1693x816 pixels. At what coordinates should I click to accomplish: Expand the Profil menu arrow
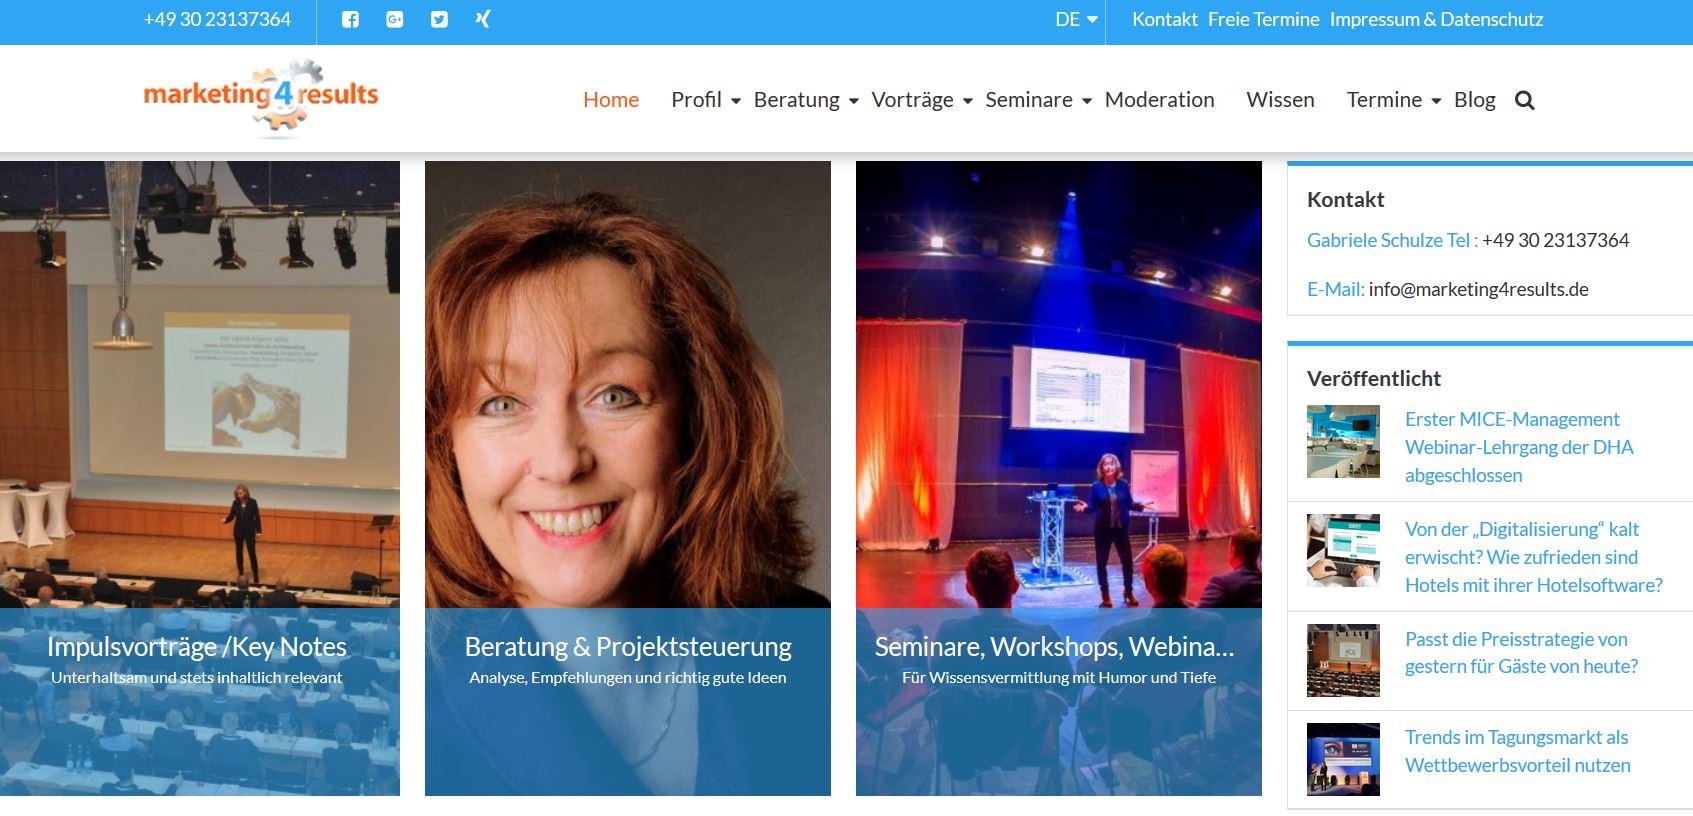pyautogui.click(x=736, y=101)
